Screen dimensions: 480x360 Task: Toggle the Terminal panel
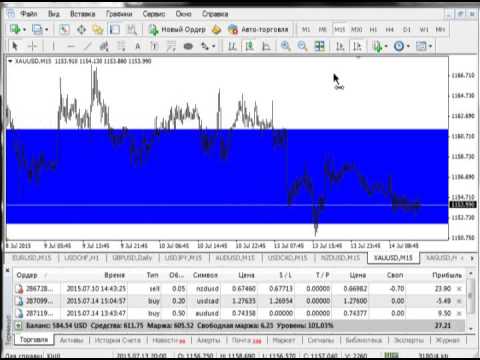(115, 29)
